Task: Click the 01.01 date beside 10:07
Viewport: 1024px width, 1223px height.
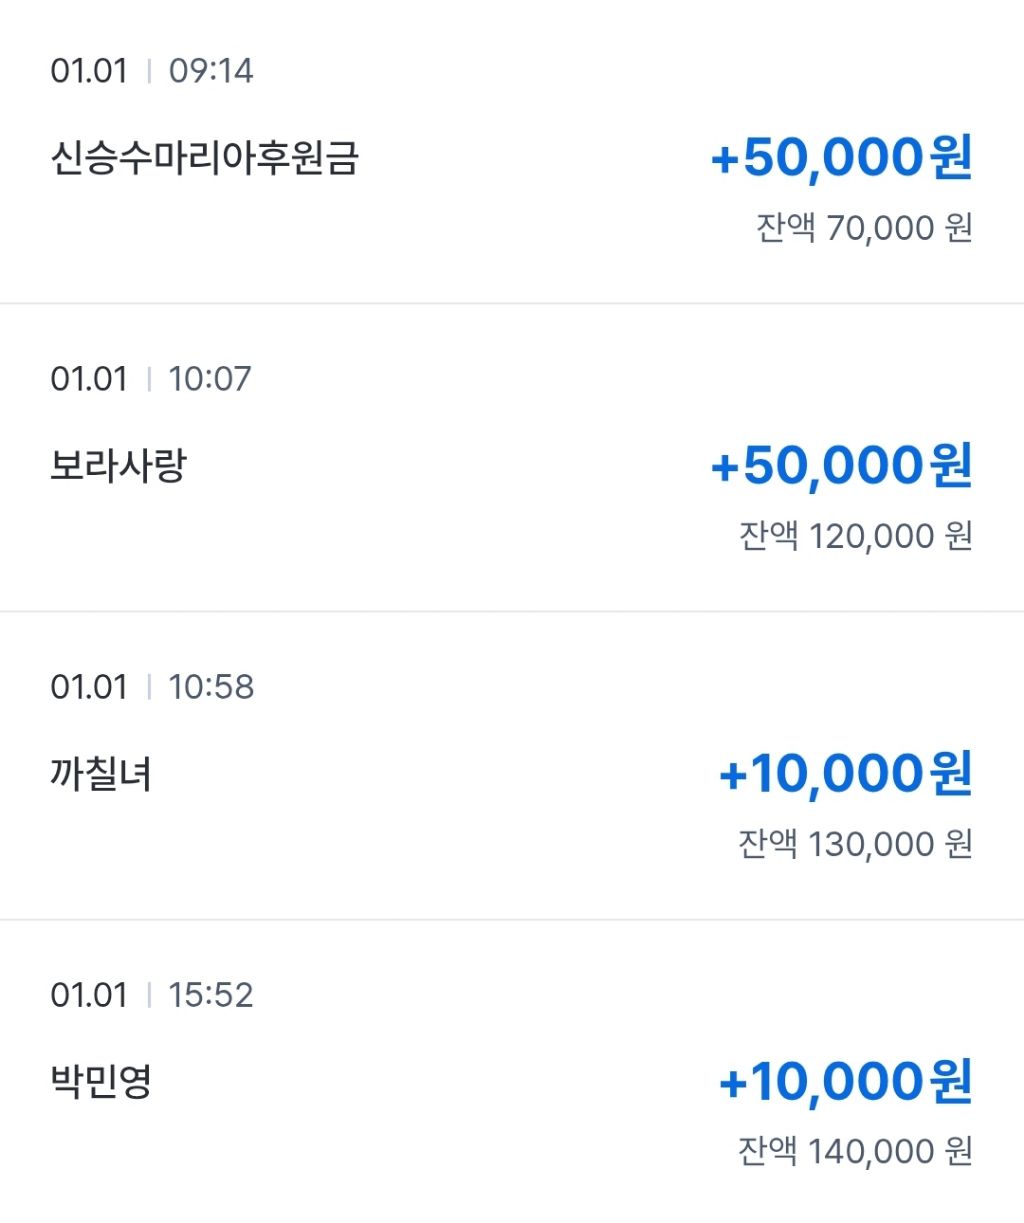Action: click(x=89, y=379)
